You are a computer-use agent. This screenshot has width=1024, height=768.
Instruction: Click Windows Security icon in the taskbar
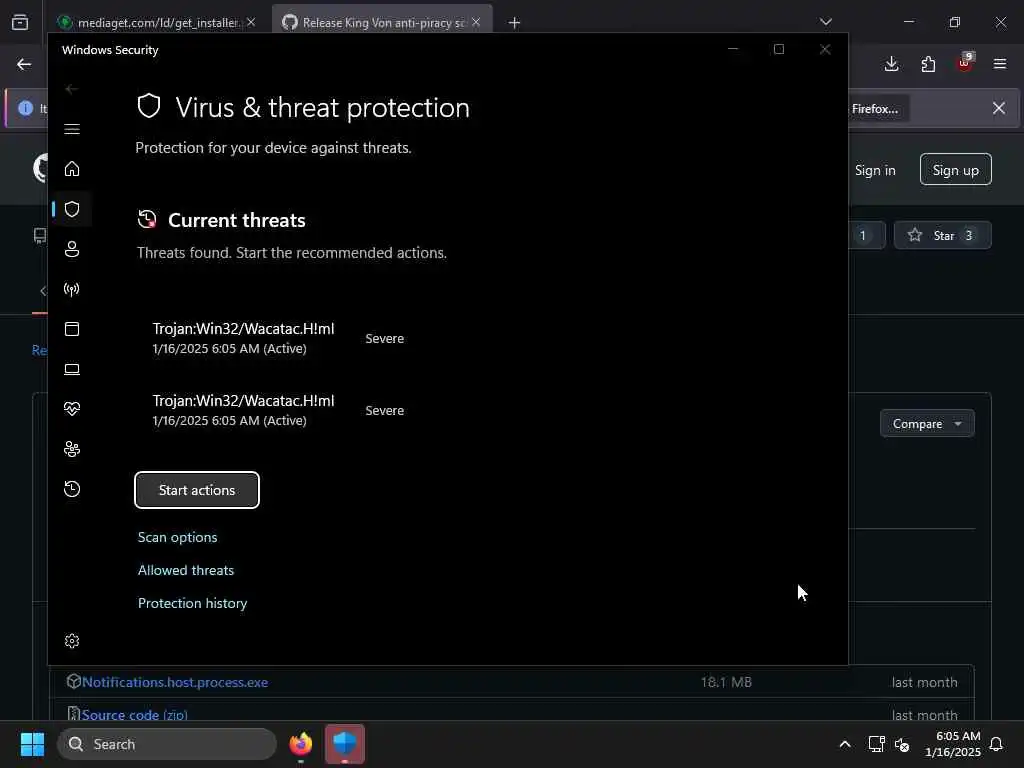point(345,744)
